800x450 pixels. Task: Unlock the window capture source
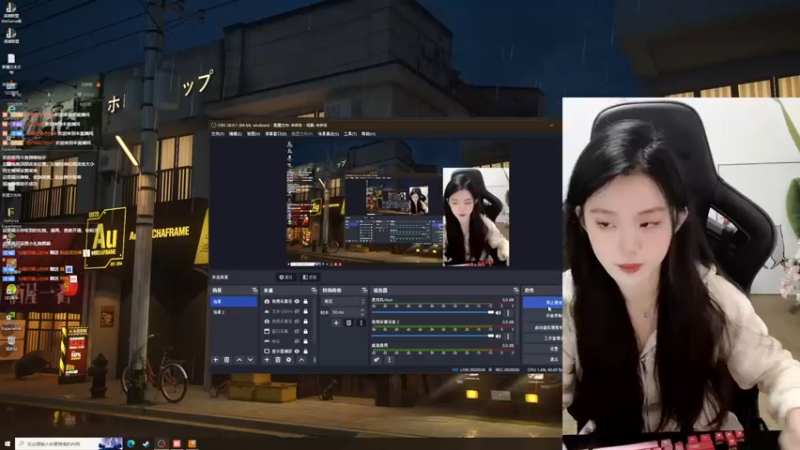[306, 331]
